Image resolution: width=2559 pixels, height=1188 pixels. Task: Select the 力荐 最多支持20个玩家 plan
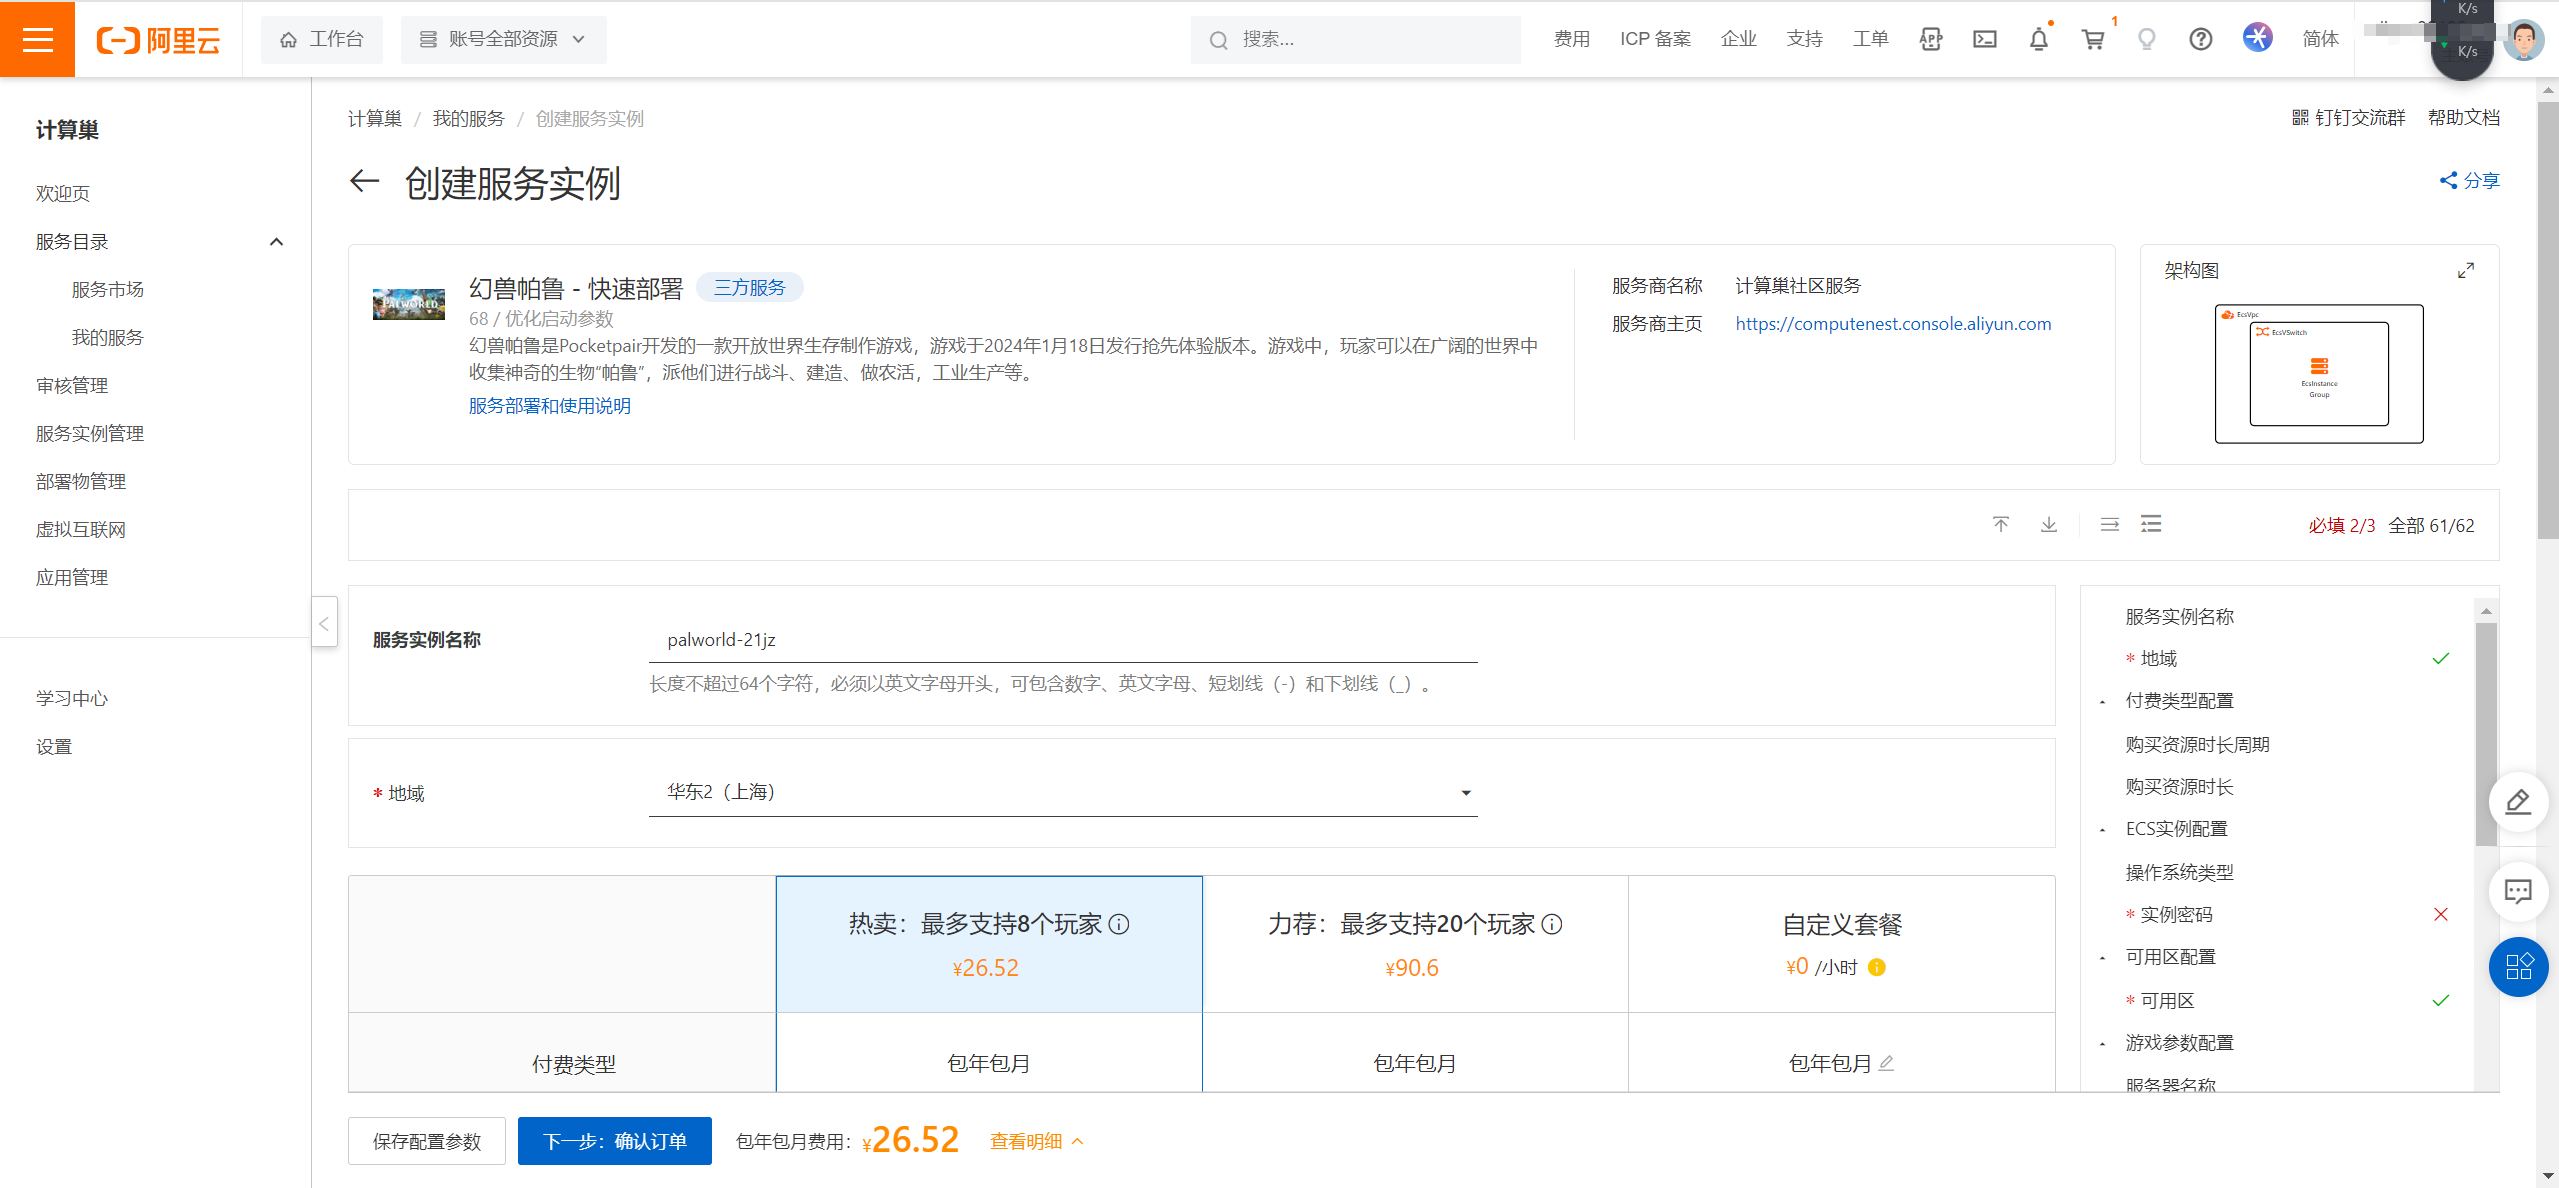tap(1415, 944)
